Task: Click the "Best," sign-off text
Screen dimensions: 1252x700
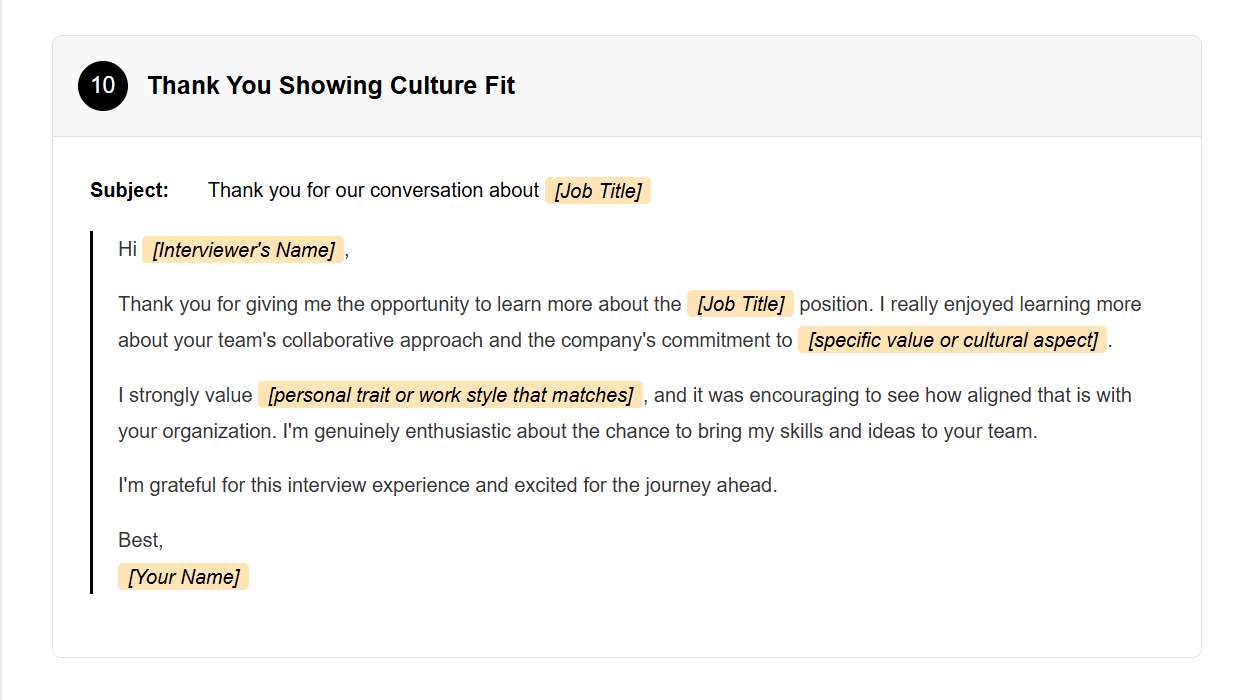Action: click(x=140, y=540)
